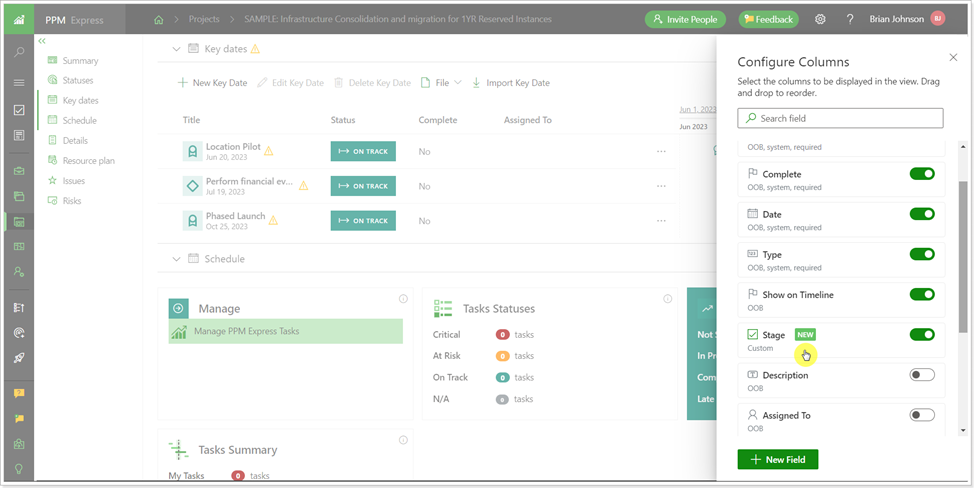
Task: Open the File dropdown in key dates toolbar
Action: tap(441, 83)
